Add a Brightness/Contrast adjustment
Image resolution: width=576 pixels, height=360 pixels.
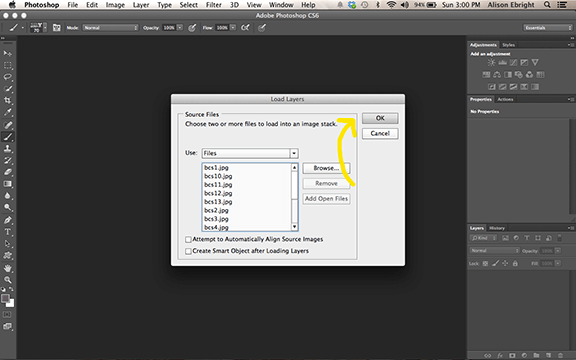coord(491,62)
